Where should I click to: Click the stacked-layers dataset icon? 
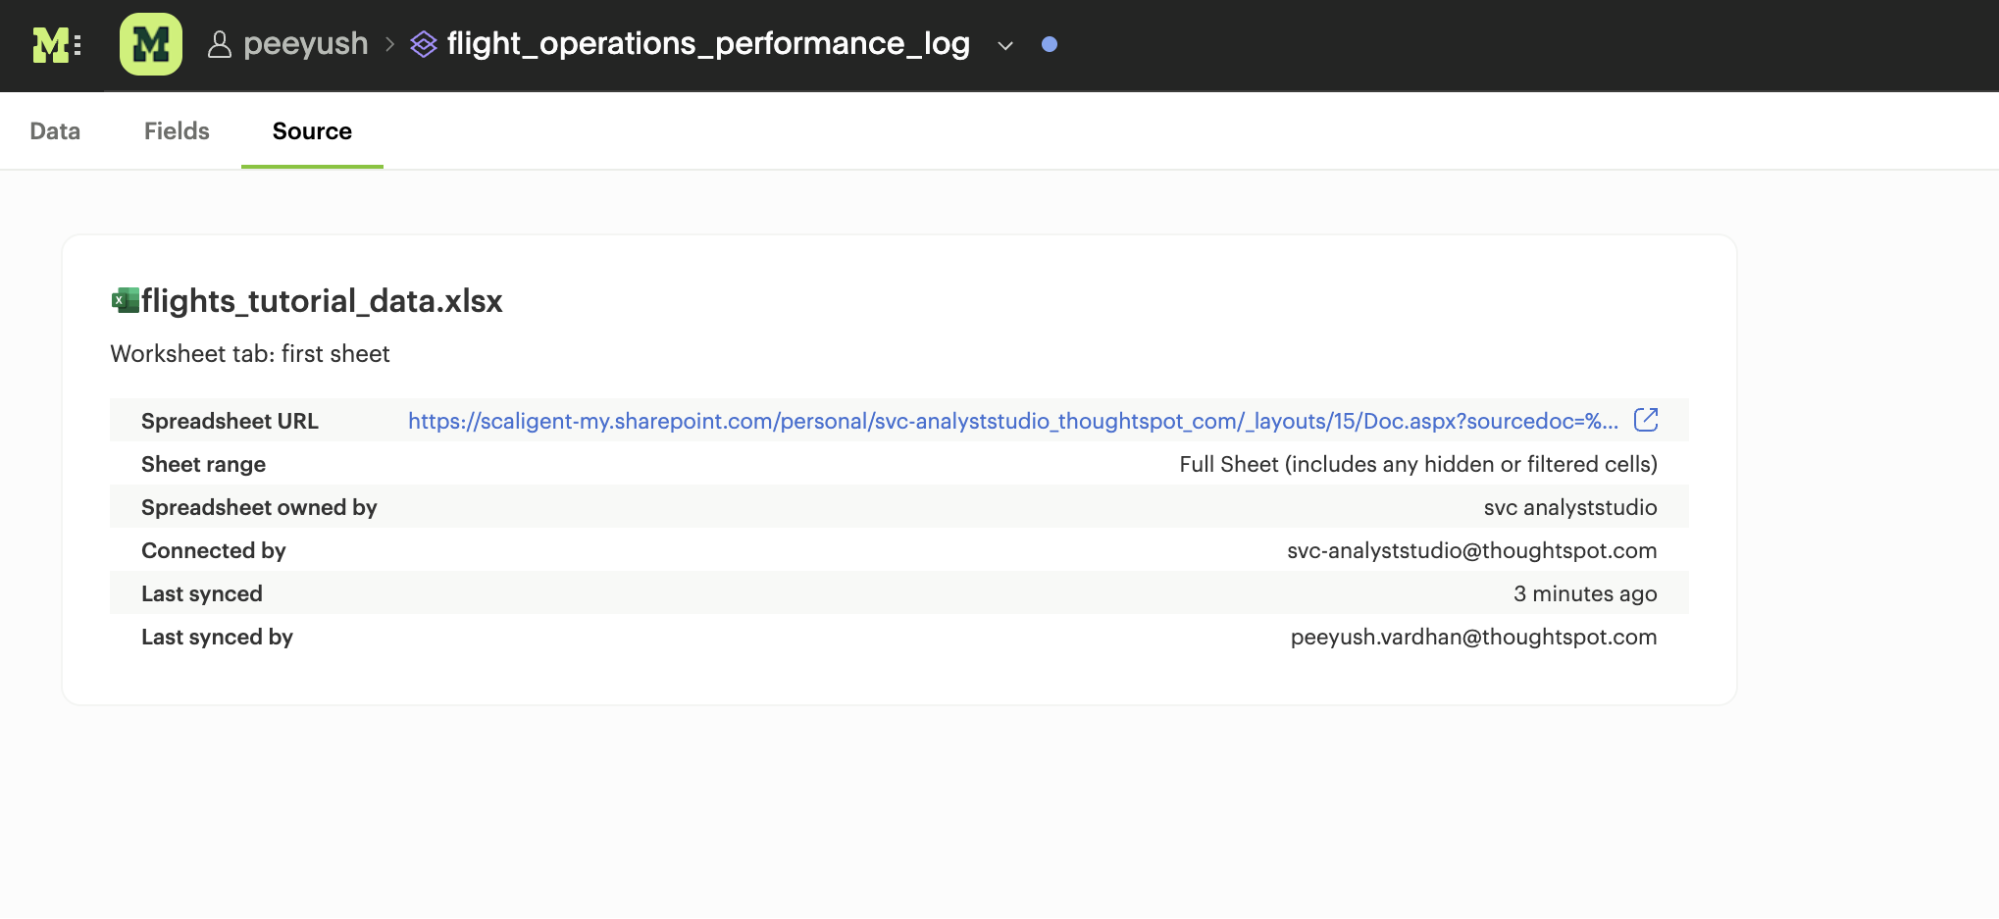424,45
